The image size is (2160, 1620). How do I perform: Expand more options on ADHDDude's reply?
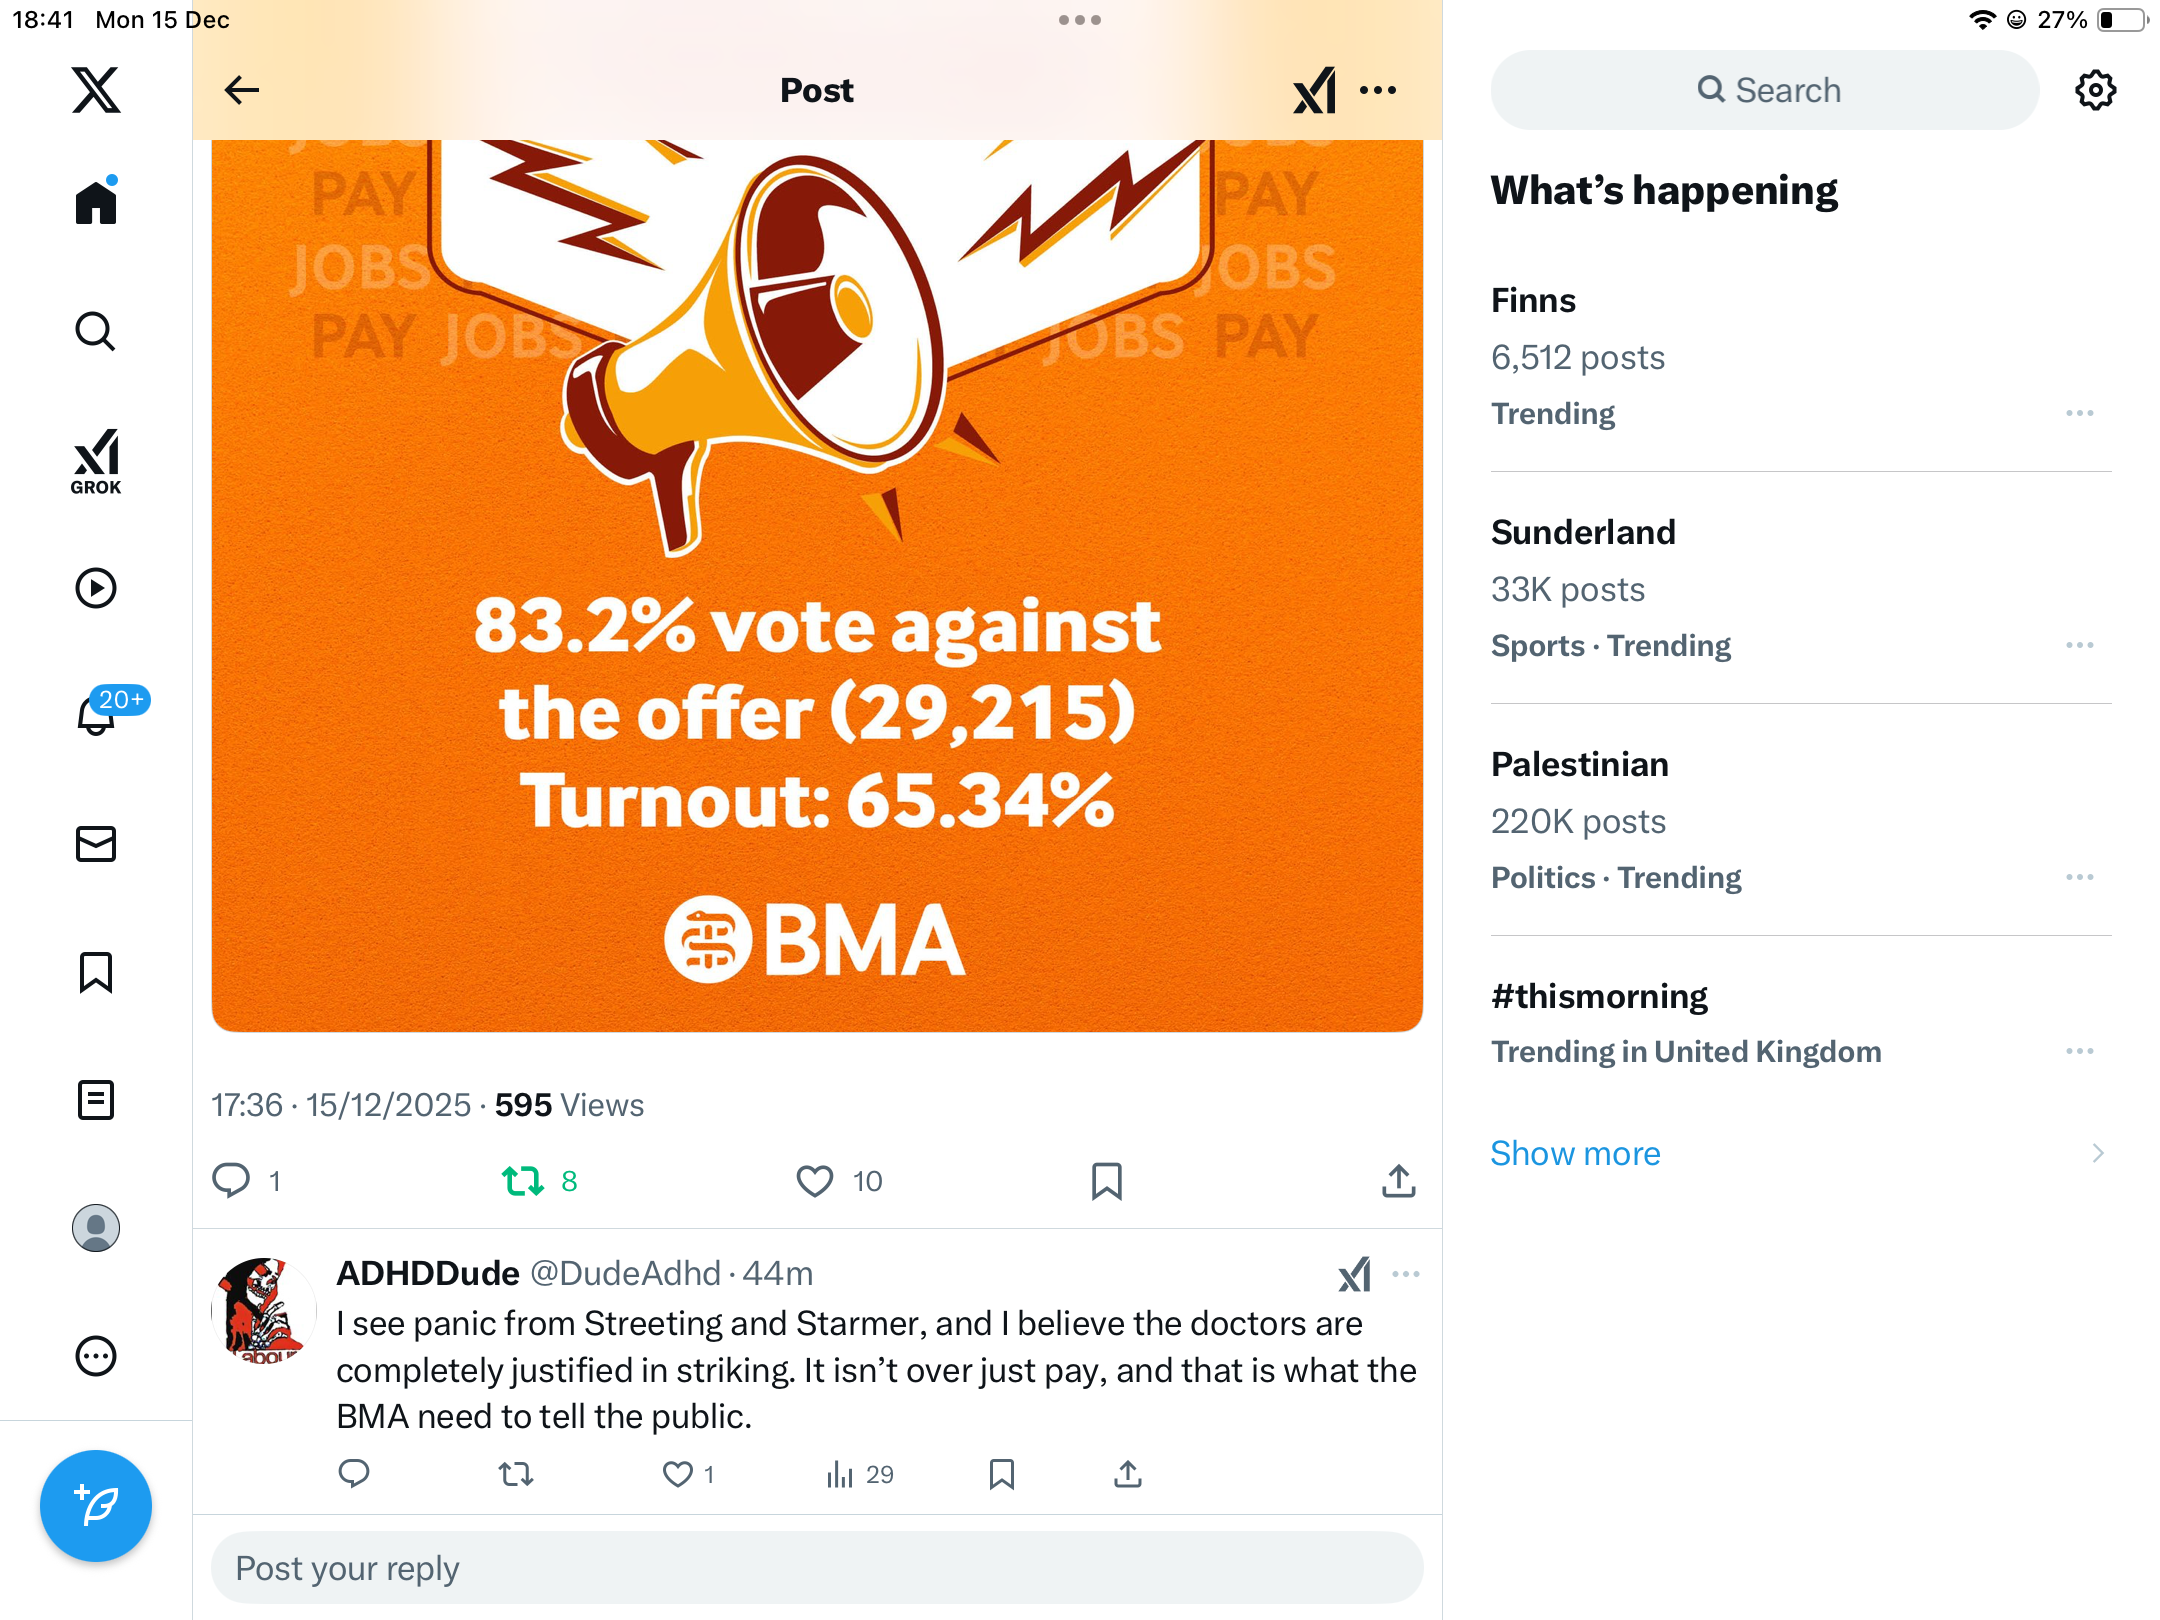[1406, 1274]
